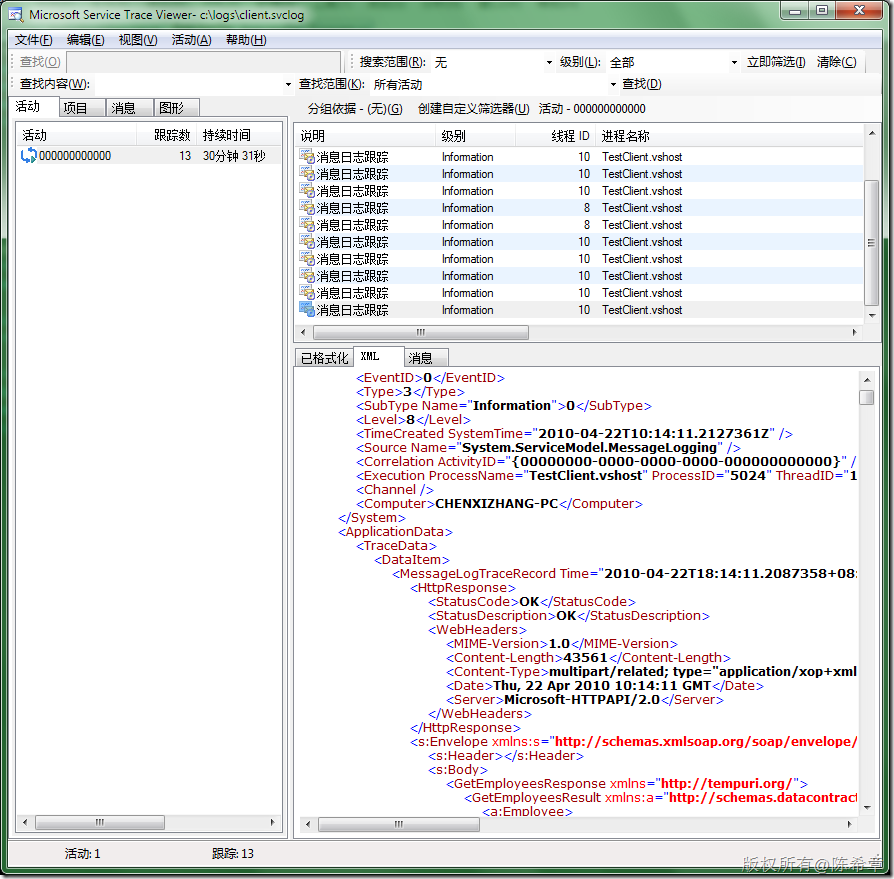Screen dimensions: 894x879
Task: Sort traces by 进程名称 column header
Action: (730, 136)
